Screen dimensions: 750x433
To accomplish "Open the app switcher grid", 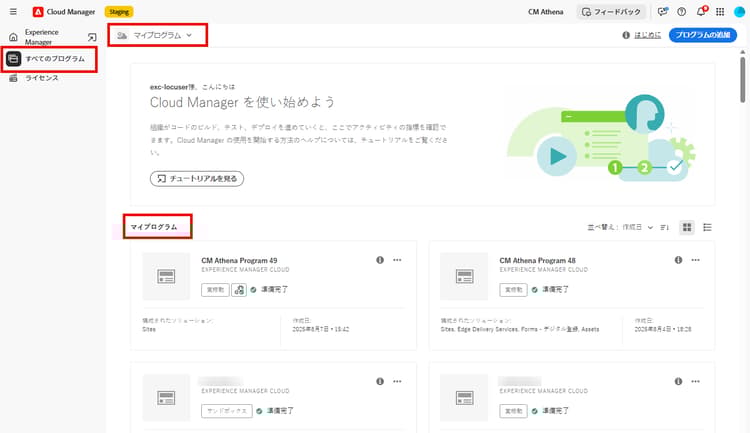I will [720, 11].
